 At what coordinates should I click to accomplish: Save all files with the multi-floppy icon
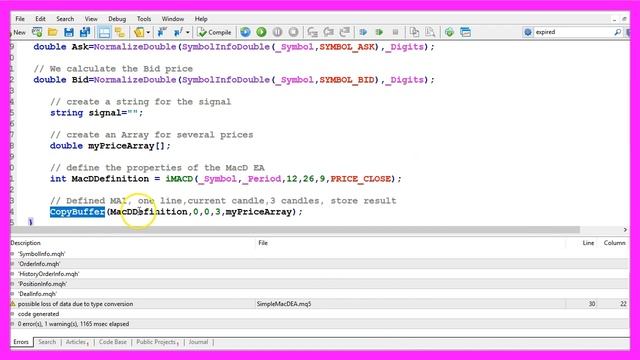tap(85, 32)
